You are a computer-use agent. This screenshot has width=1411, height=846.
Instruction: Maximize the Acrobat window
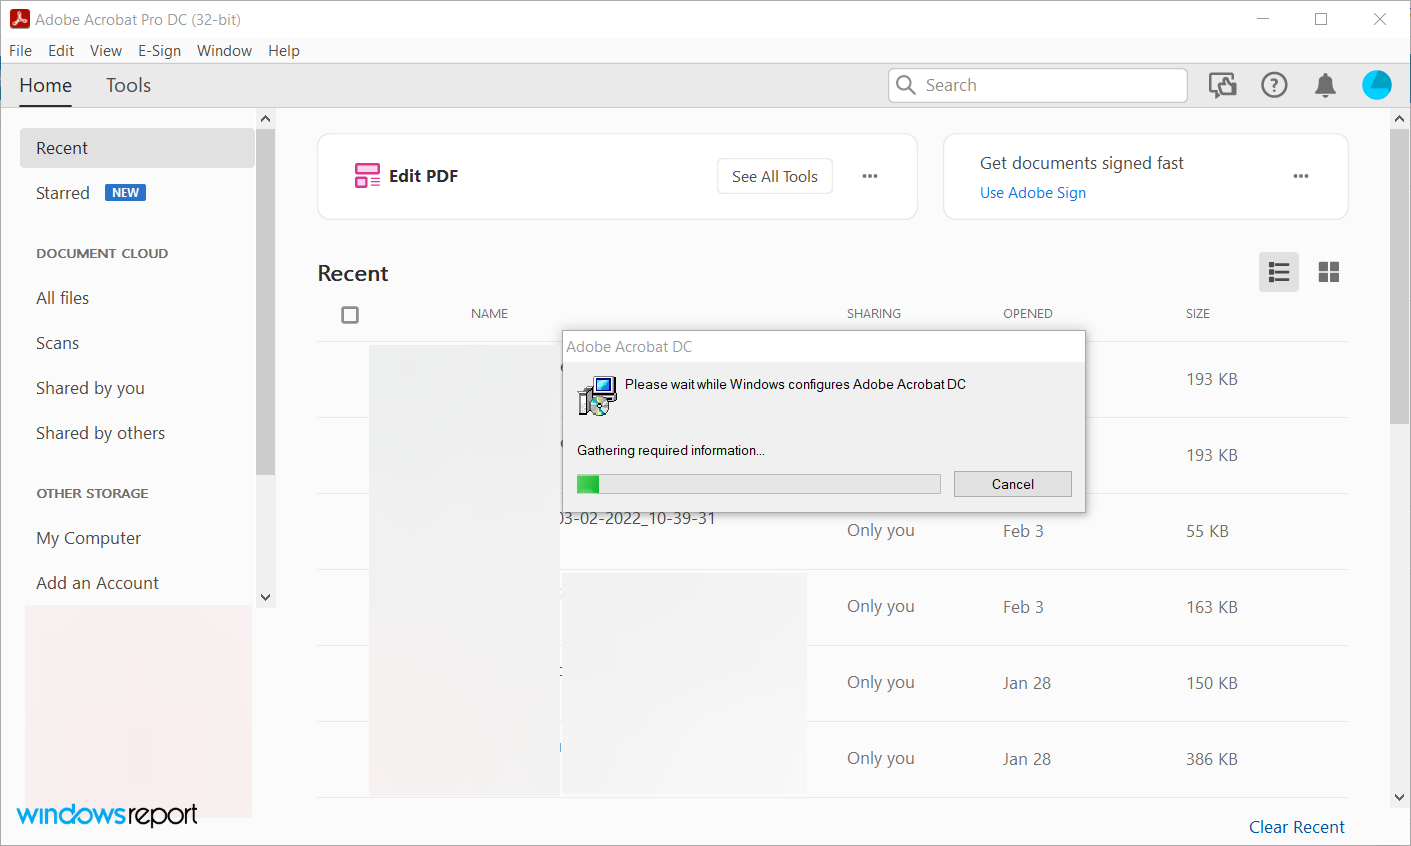pos(1321,19)
